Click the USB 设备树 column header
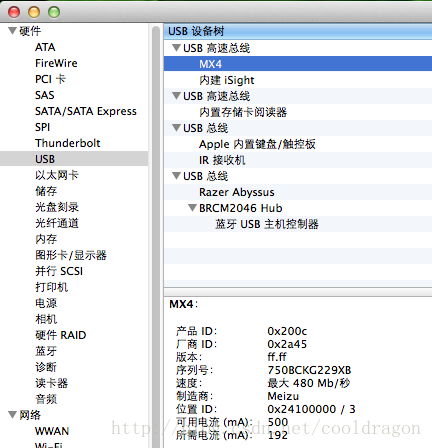Image resolution: width=432 pixels, height=448 pixels. (298, 31)
